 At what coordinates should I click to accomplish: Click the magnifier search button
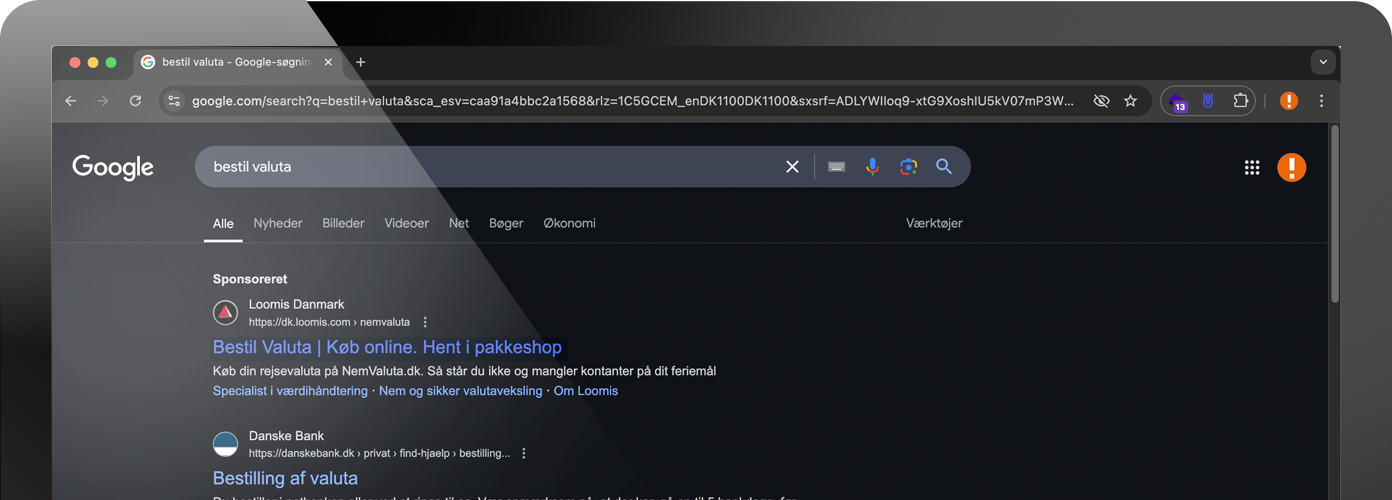(944, 167)
